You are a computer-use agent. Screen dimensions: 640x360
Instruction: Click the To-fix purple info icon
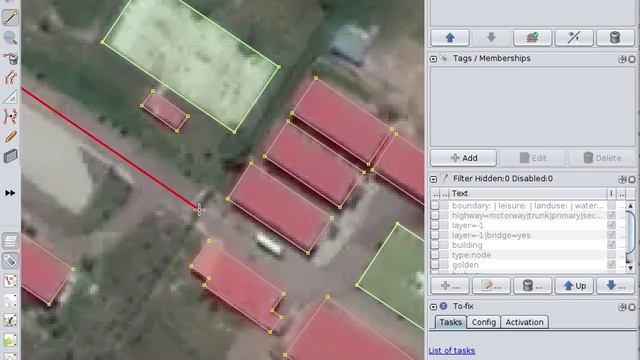[x=444, y=306]
